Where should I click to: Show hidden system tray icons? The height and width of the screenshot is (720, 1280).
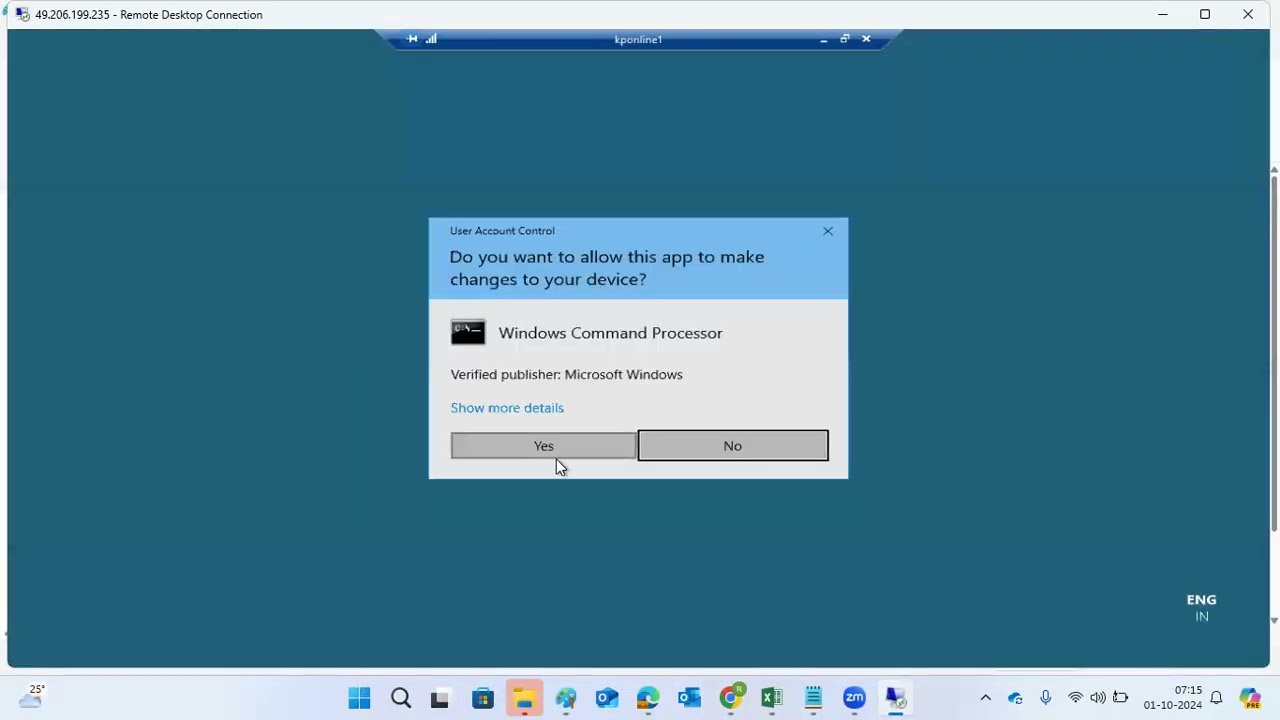pyautogui.click(x=985, y=698)
